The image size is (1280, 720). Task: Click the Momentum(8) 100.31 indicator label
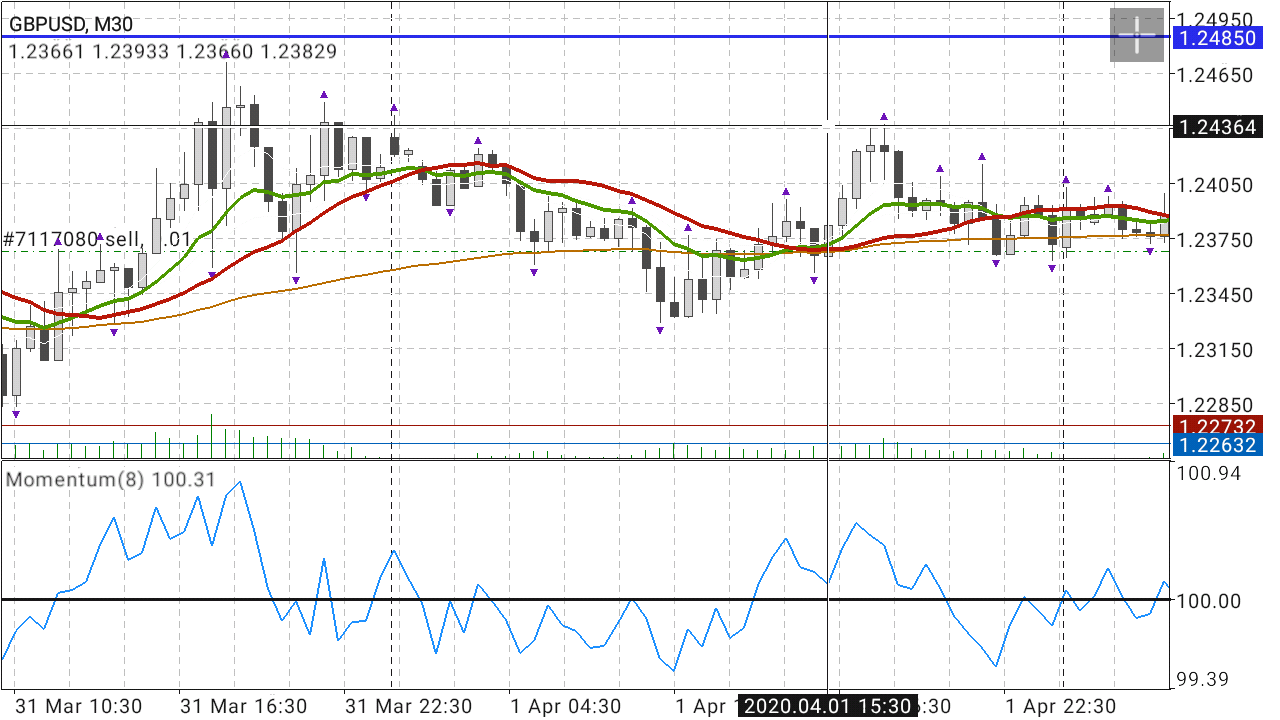click(111, 479)
